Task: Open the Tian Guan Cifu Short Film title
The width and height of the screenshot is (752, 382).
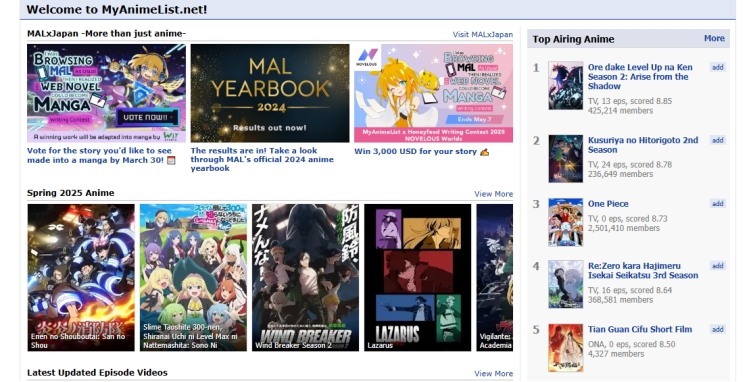Action: (x=640, y=329)
